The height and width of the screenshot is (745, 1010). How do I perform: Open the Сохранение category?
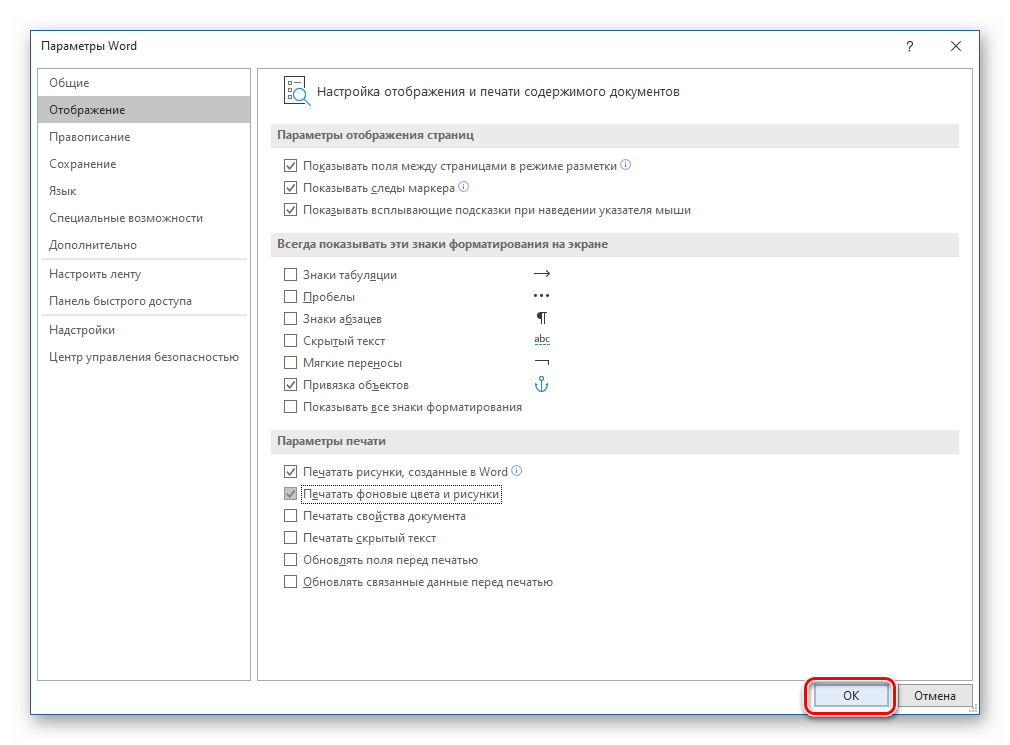[x=144, y=164]
